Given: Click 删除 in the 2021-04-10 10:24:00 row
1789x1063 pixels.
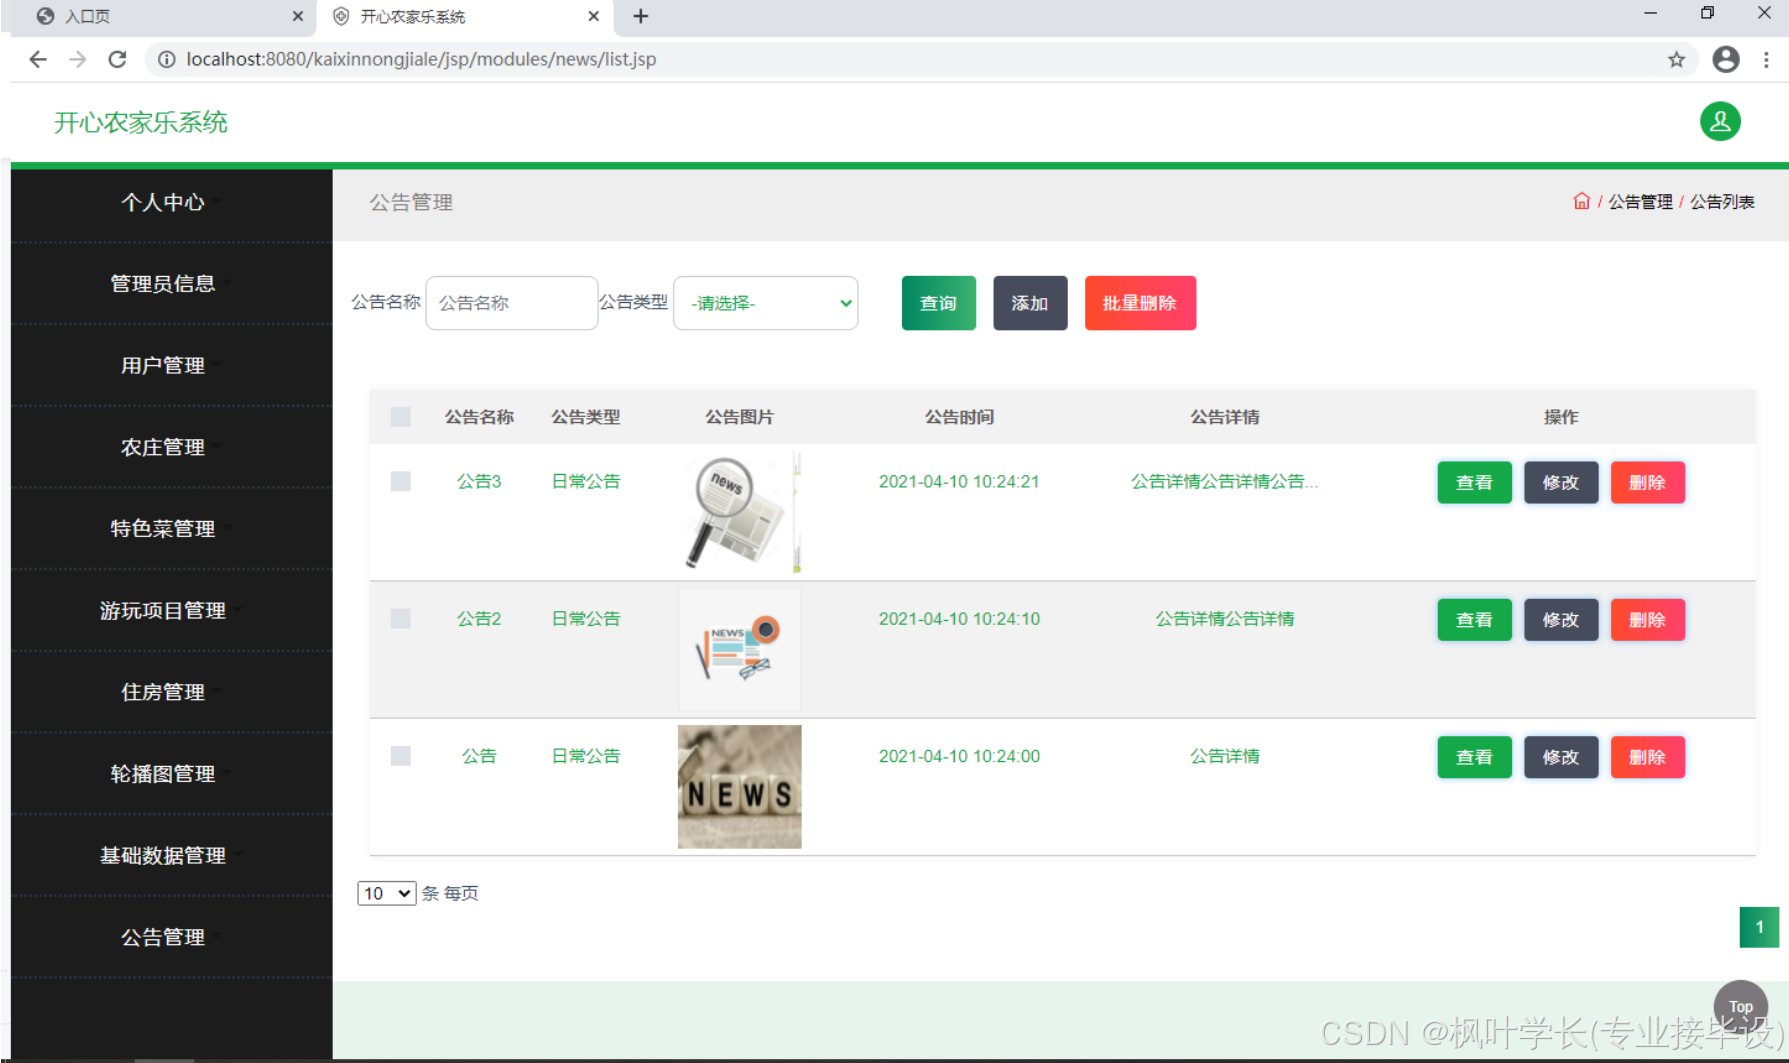Looking at the screenshot, I should point(1647,757).
